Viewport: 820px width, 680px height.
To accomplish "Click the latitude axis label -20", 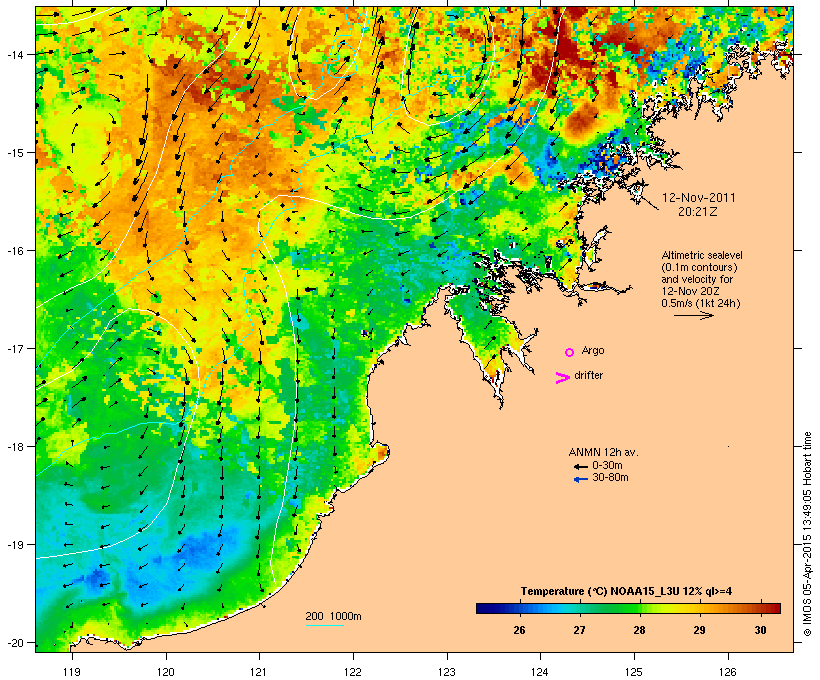I will point(14,643).
